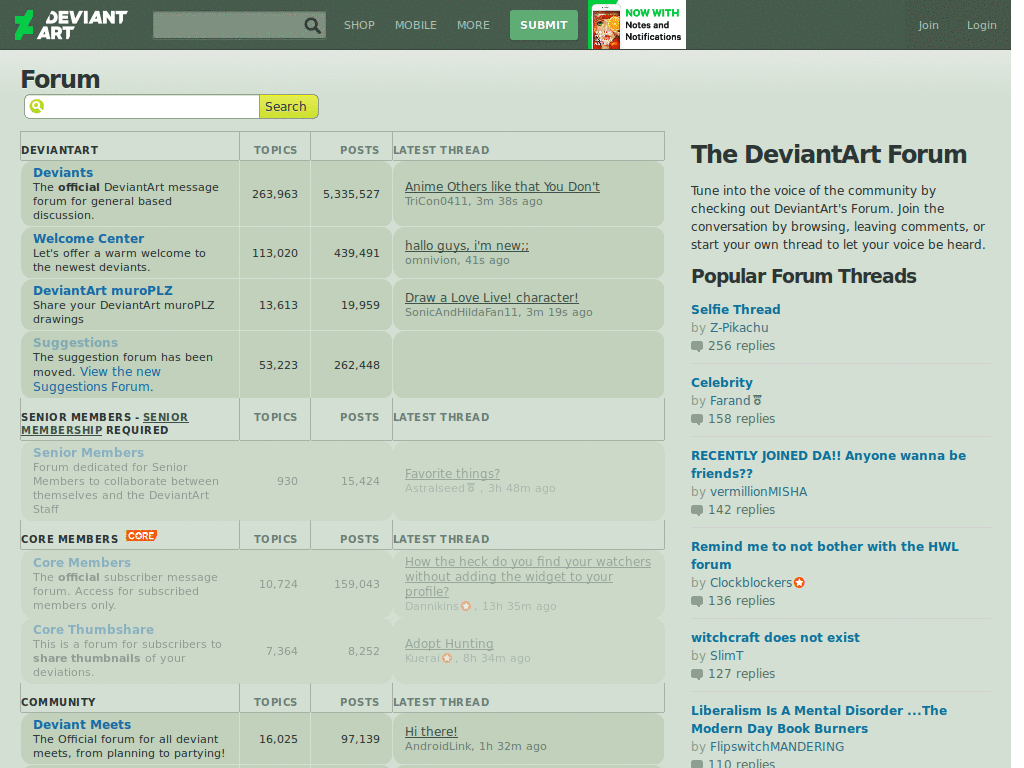
Task: Click the 19,959 posts count for muroPLZ
Action: click(x=360, y=305)
